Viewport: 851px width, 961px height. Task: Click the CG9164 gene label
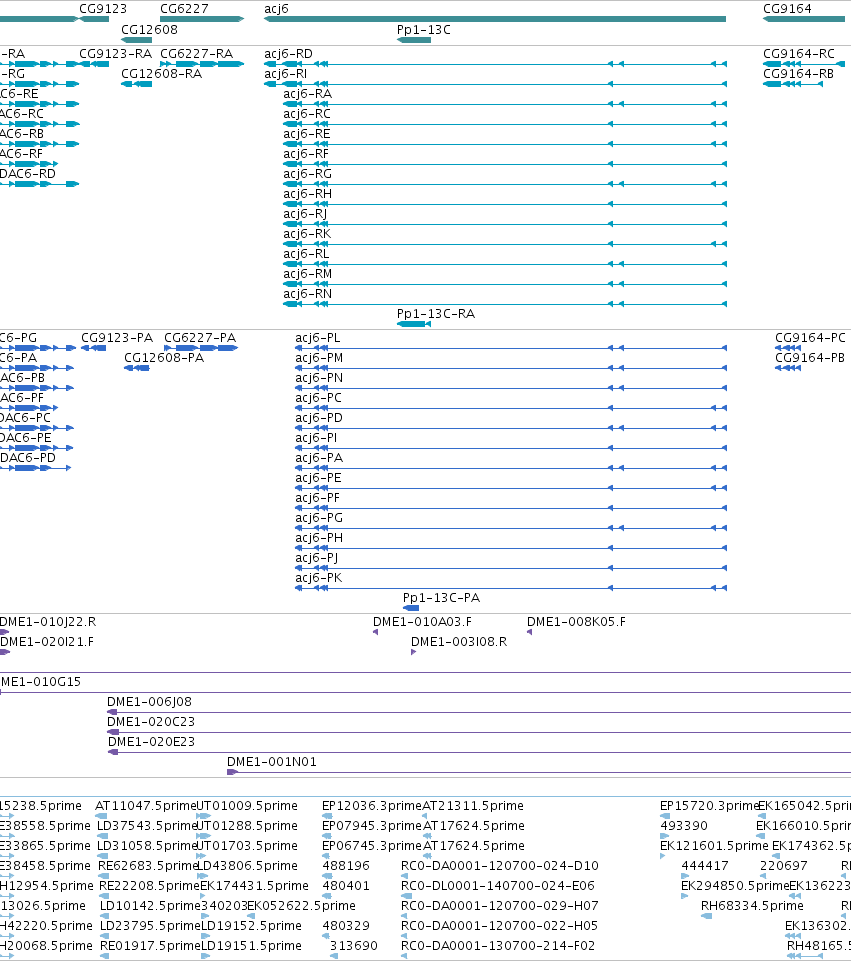pyautogui.click(x=787, y=9)
